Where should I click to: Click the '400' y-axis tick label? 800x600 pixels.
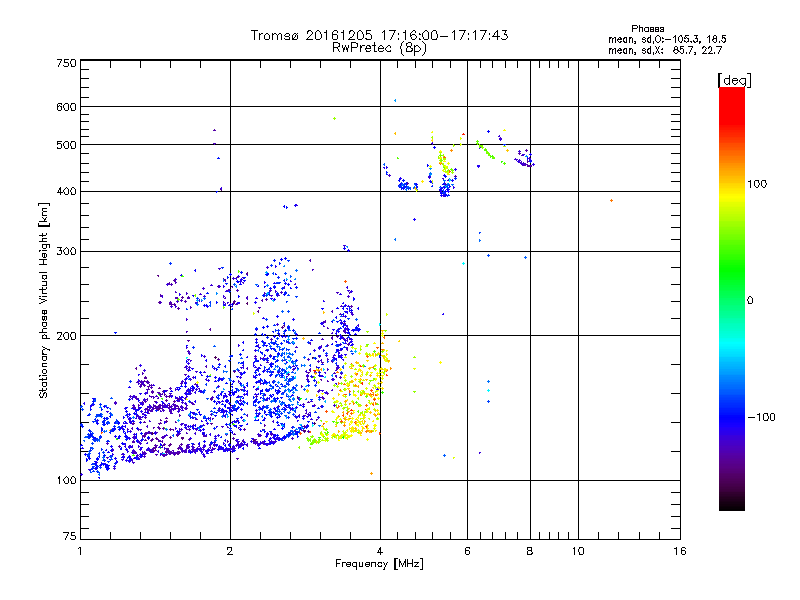[x=67, y=191]
